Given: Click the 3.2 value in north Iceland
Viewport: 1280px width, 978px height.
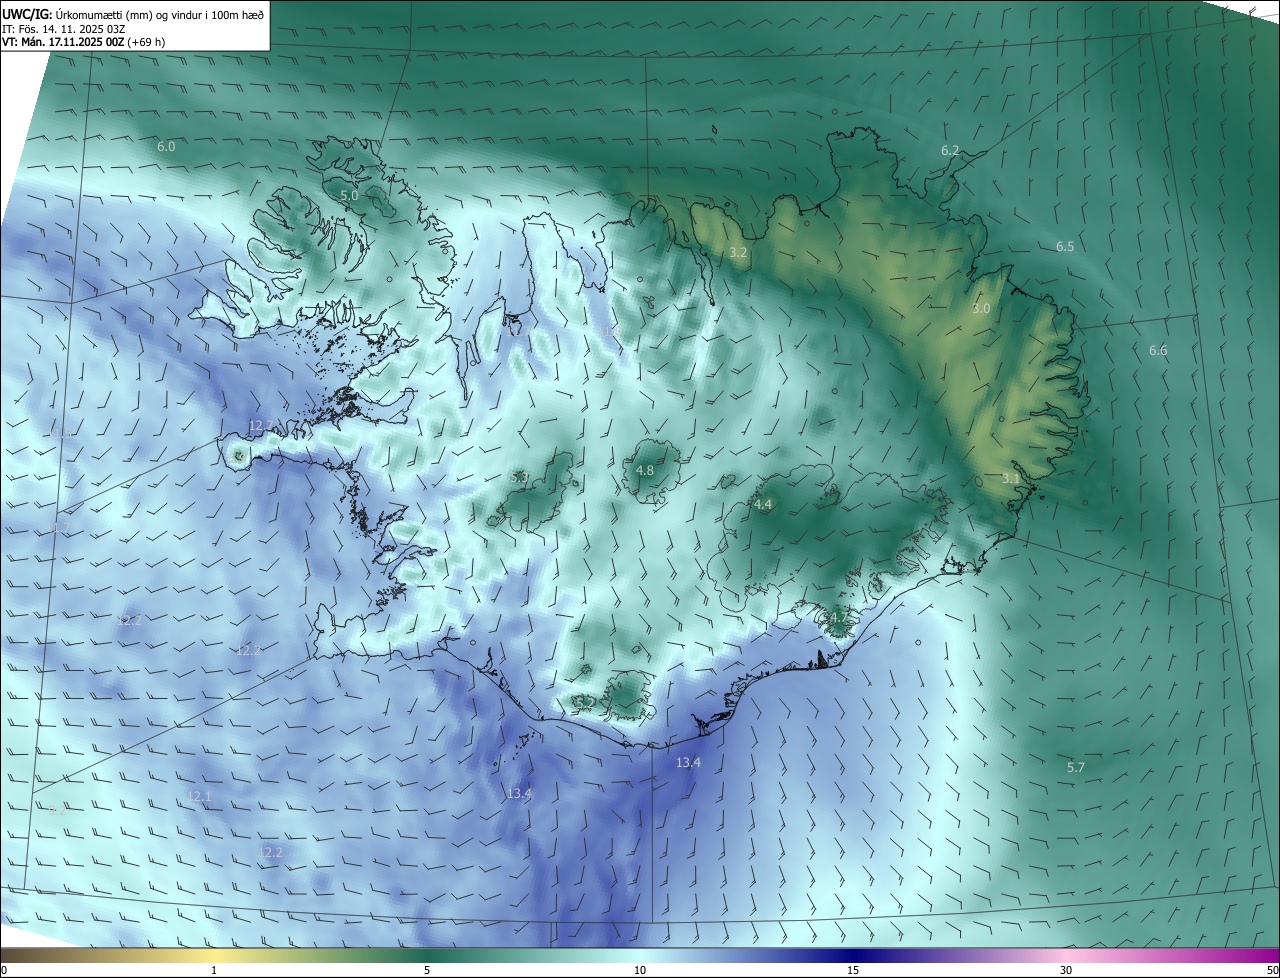Looking at the screenshot, I should pos(738,253).
